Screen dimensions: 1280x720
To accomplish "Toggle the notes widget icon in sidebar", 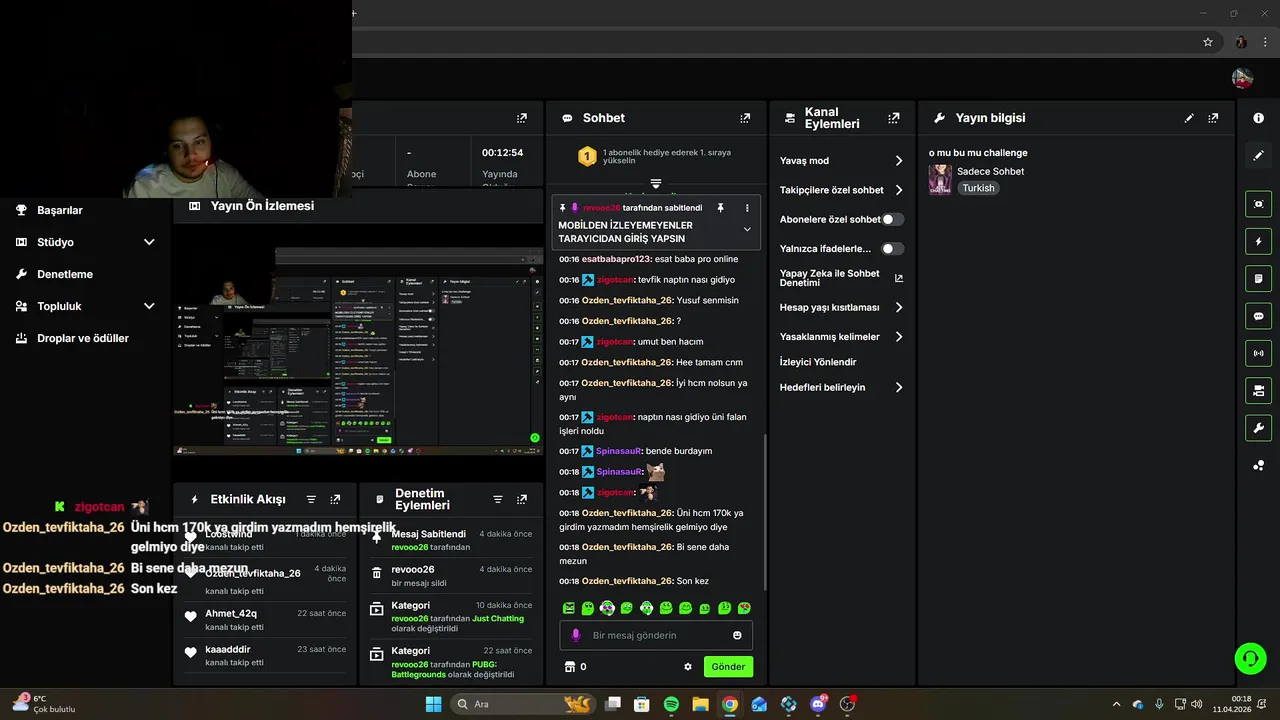I will pos(1258,278).
